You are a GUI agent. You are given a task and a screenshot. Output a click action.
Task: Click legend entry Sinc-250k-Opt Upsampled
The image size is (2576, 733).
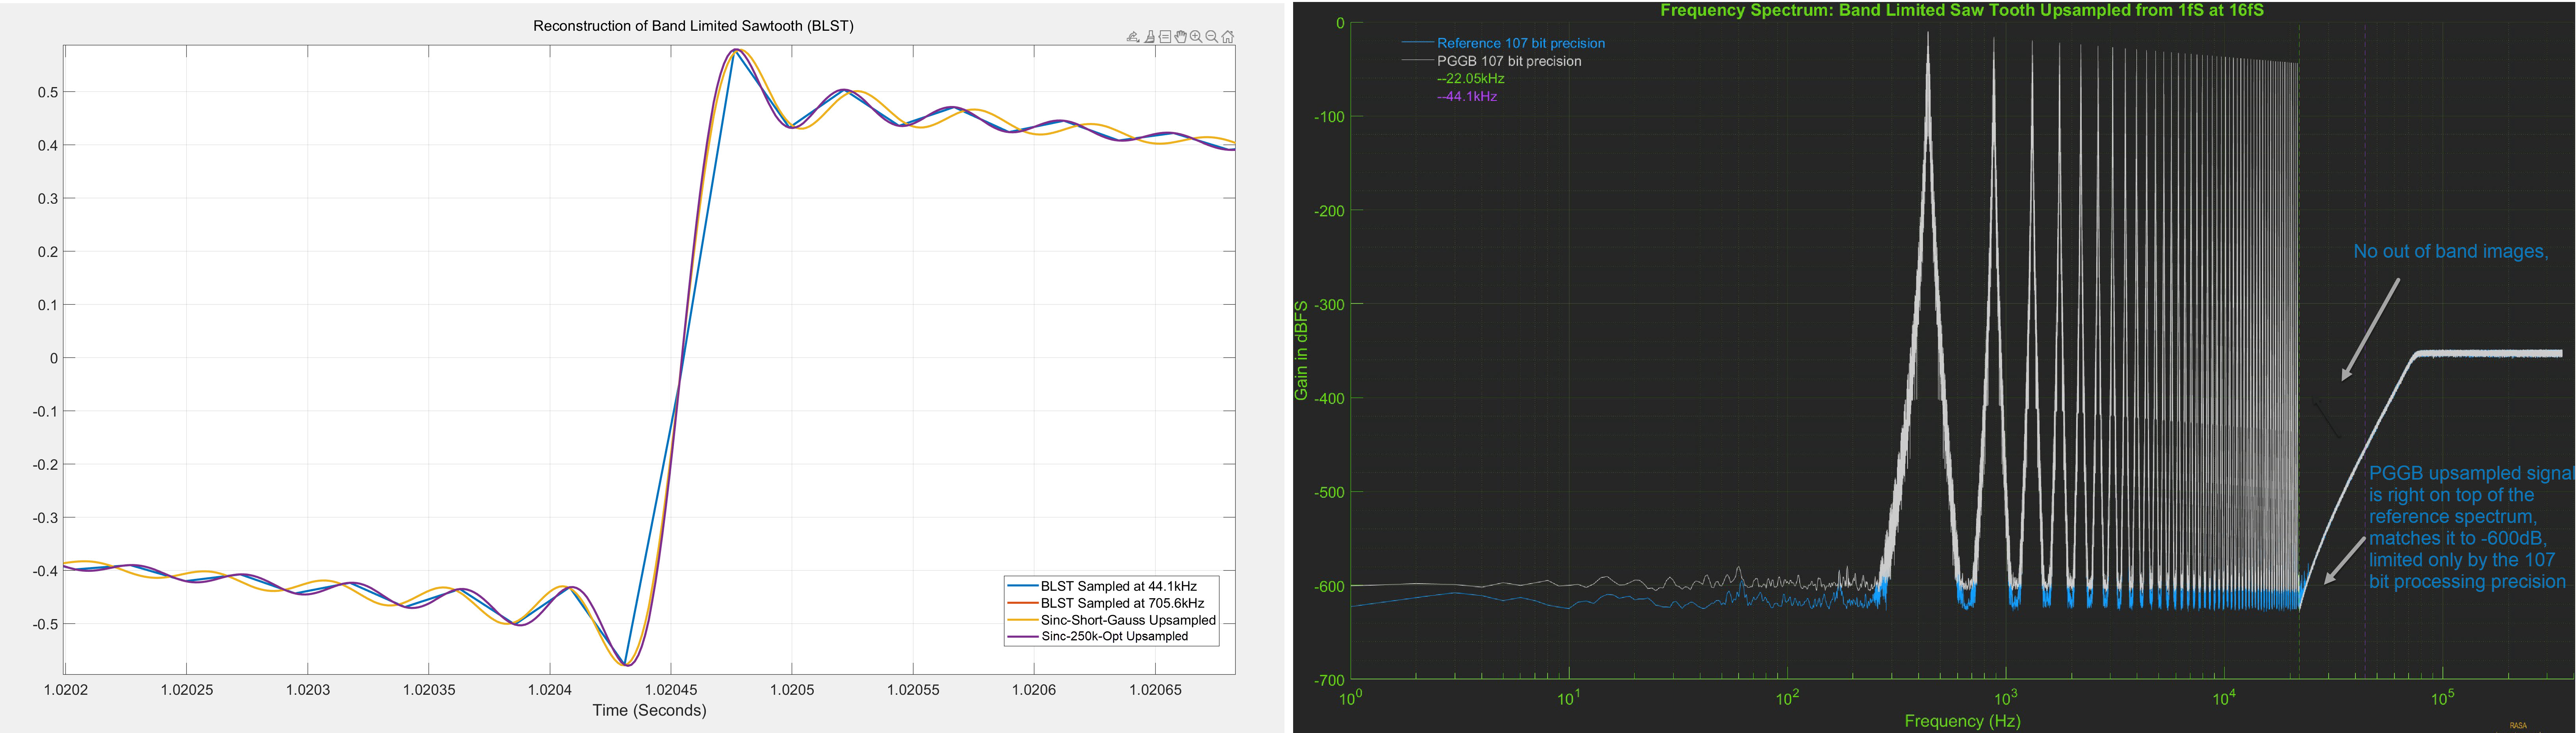tap(1098, 636)
